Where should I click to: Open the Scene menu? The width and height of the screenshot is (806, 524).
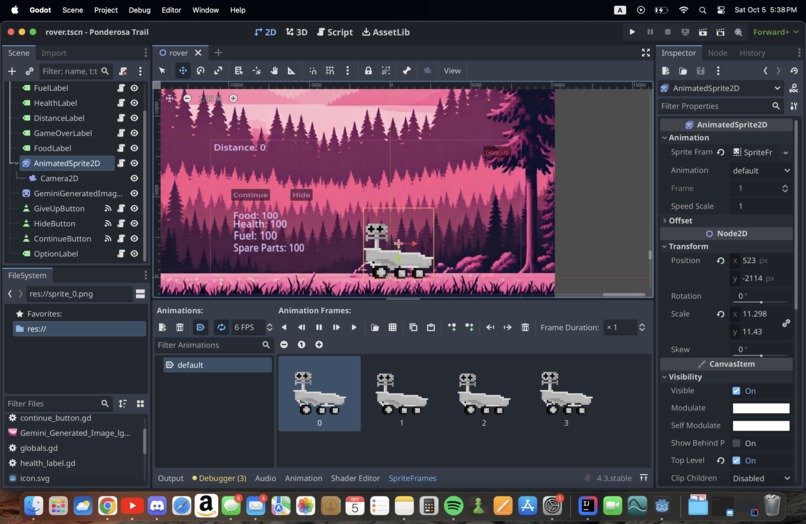pyautogui.click(x=72, y=10)
